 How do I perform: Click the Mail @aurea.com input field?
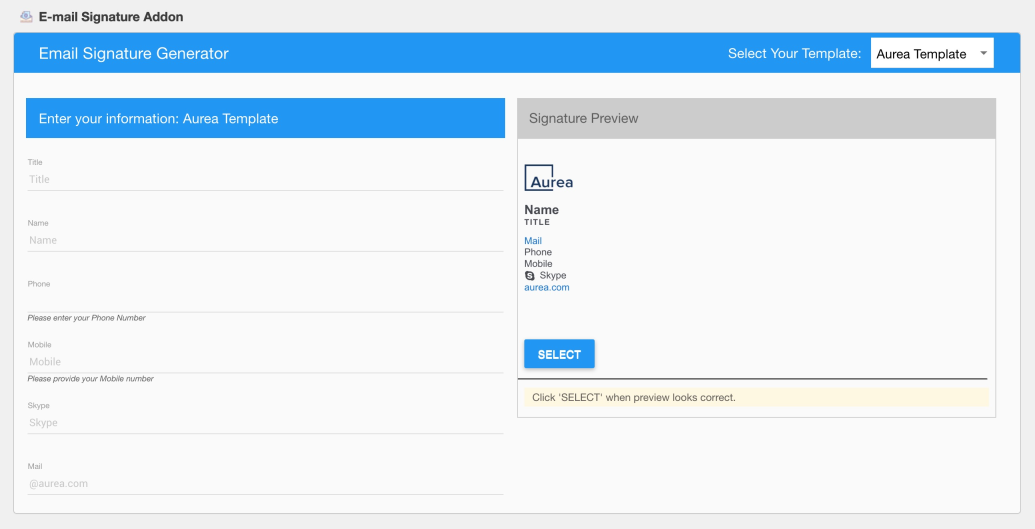[265, 483]
